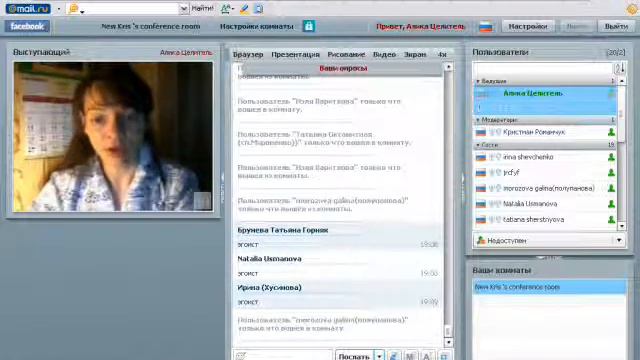Click green status icon for irina shevchenko

611,157
